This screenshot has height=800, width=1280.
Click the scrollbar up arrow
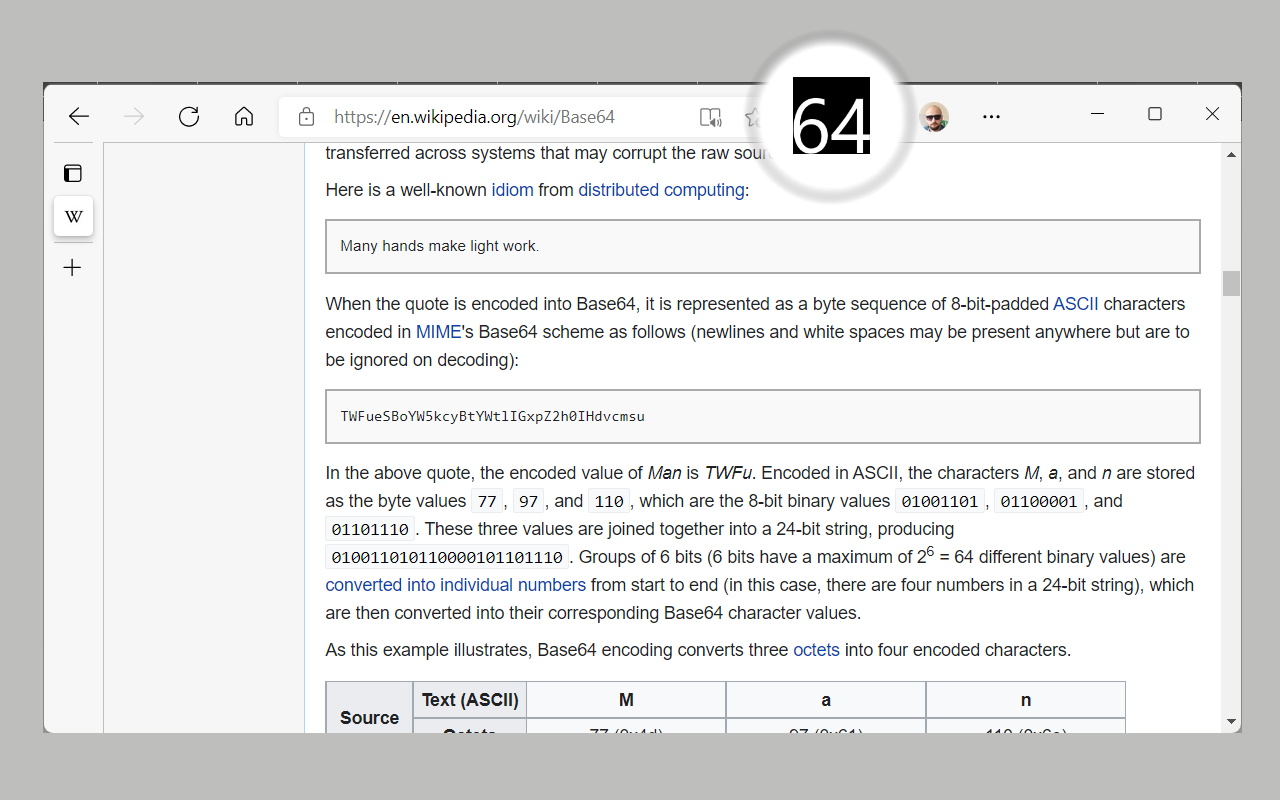(x=1231, y=154)
